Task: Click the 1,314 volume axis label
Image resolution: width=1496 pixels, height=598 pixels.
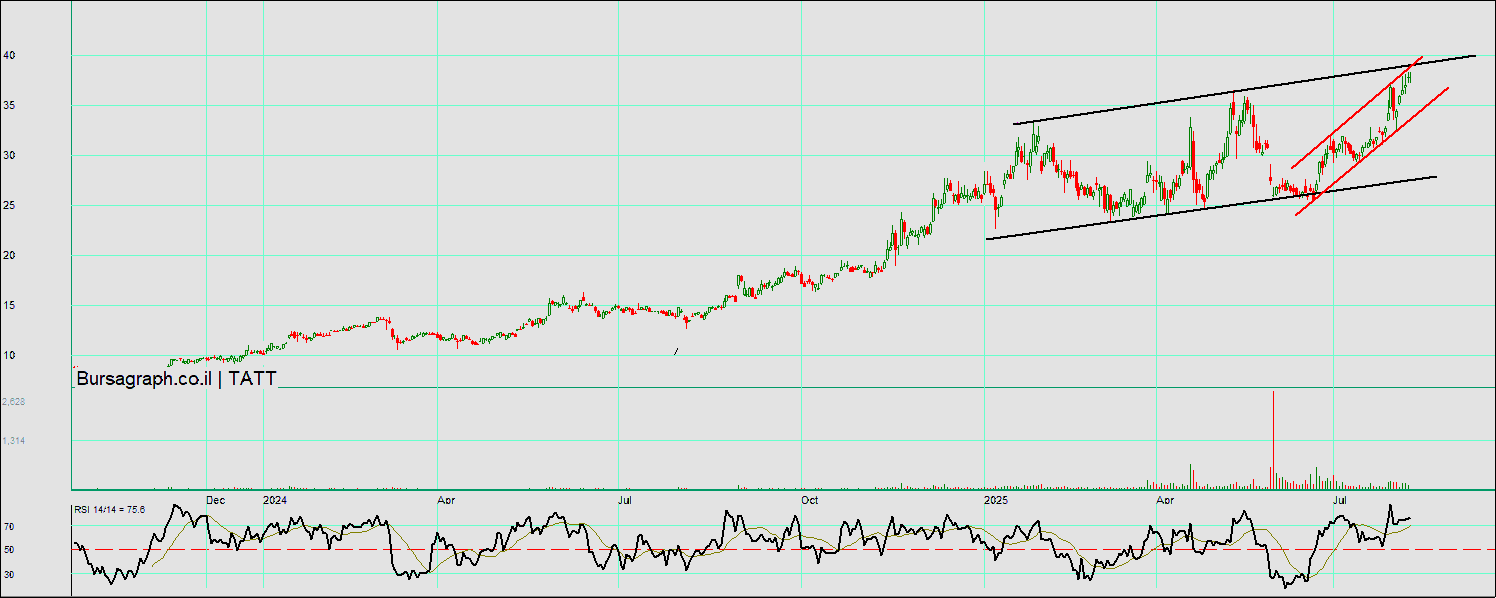Action: [x=14, y=440]
